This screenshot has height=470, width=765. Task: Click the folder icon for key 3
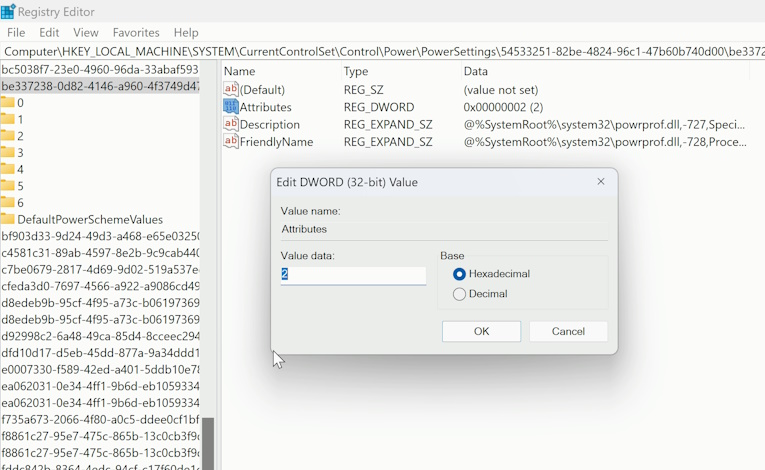pyautogui.click(x=7, y=152)
